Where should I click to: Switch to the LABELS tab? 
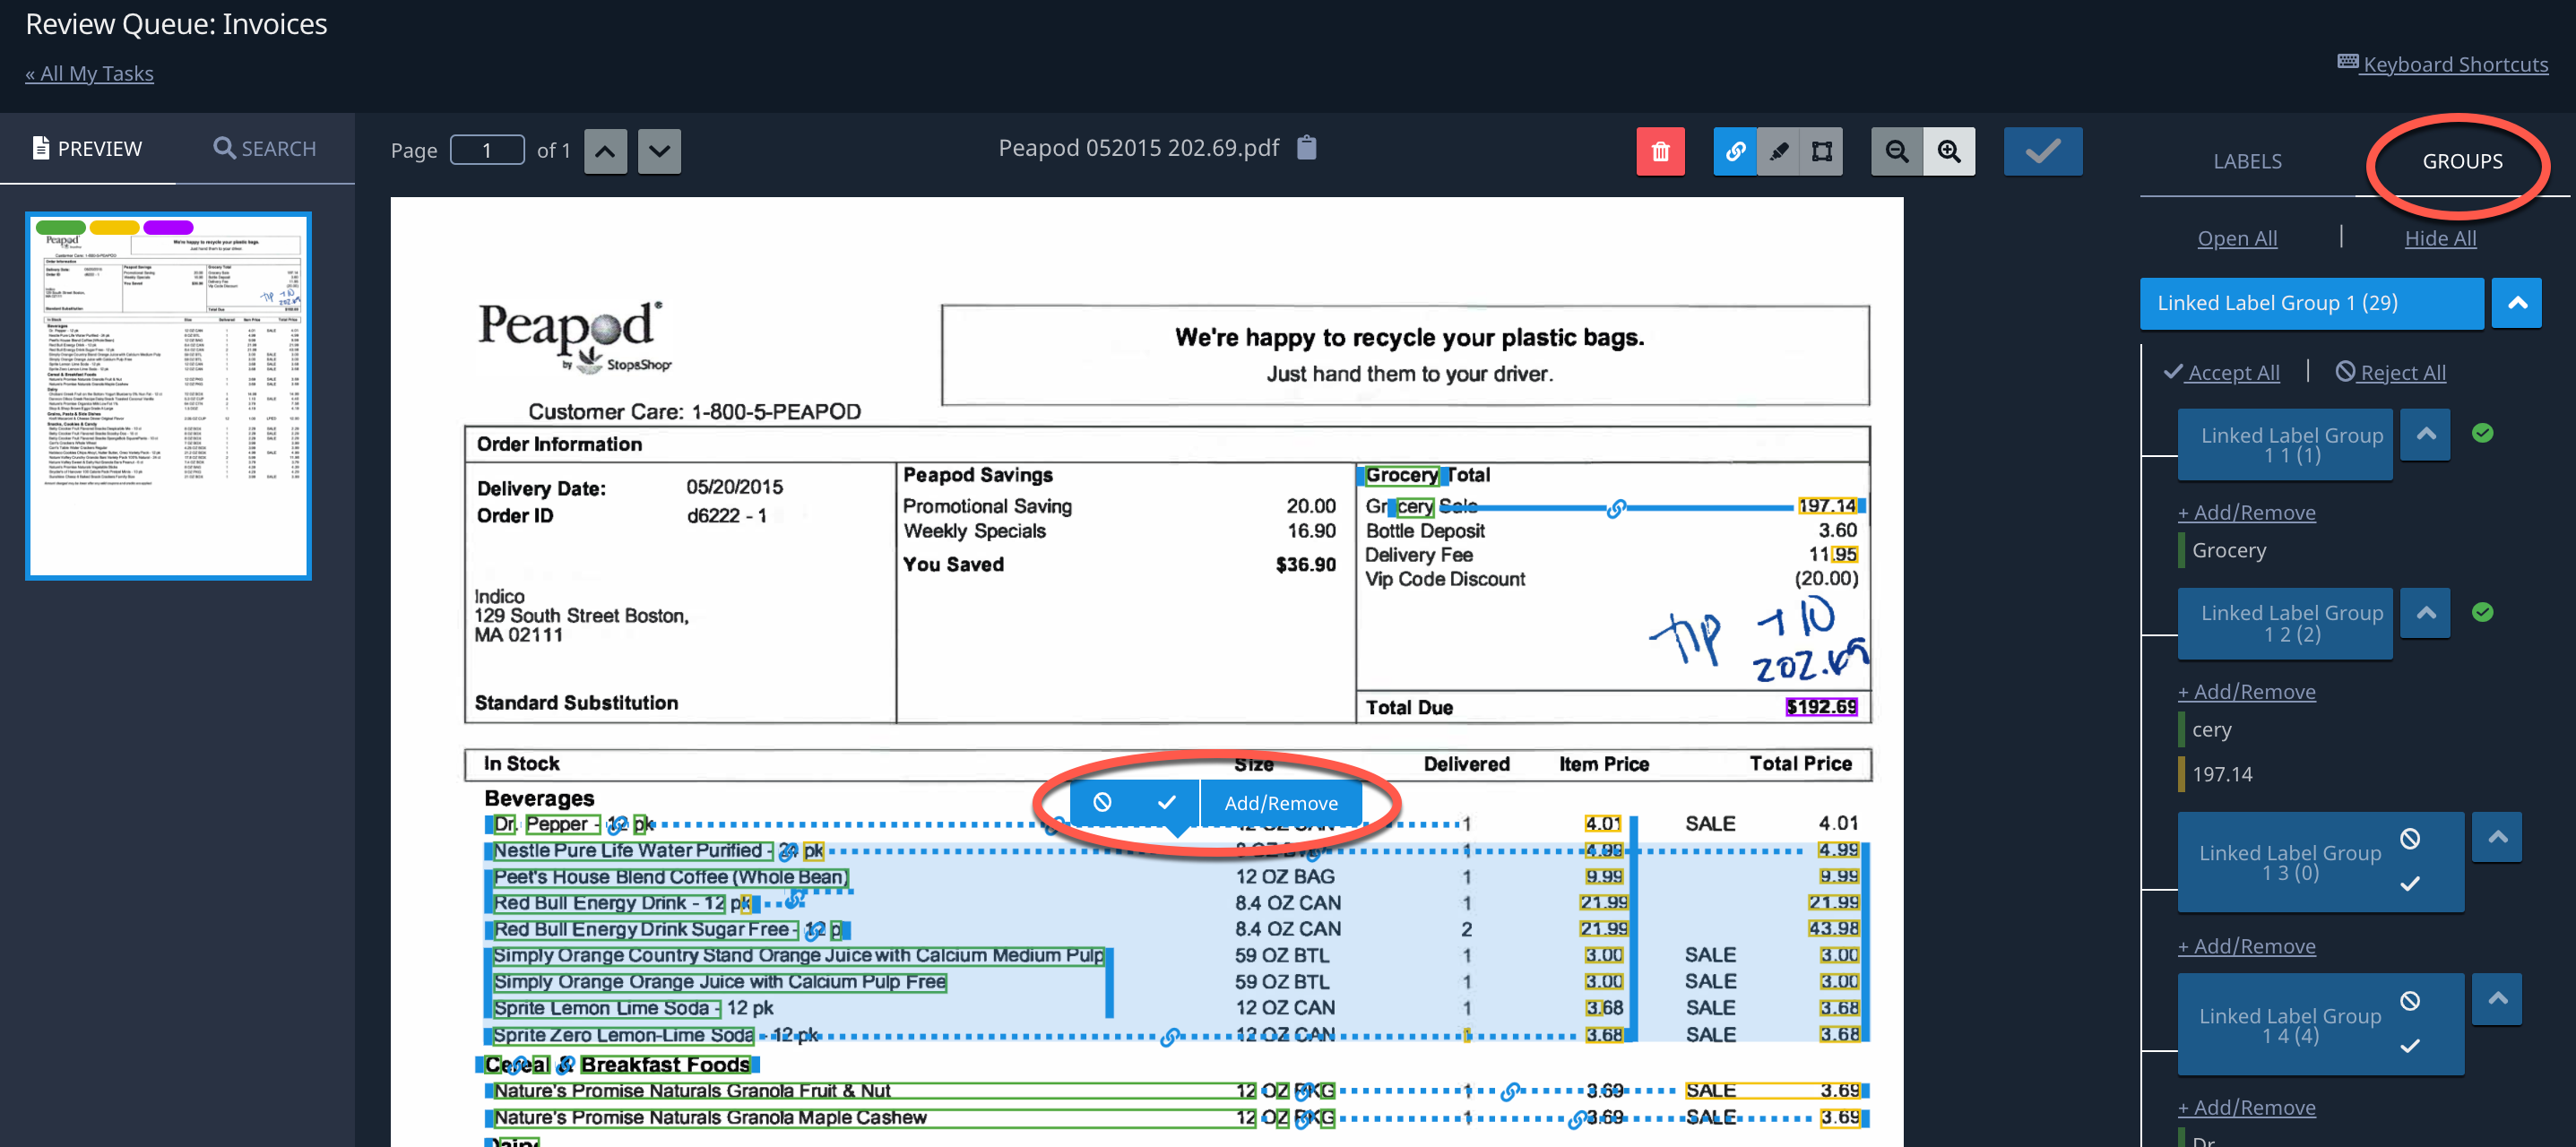[x=2247, y=161]
